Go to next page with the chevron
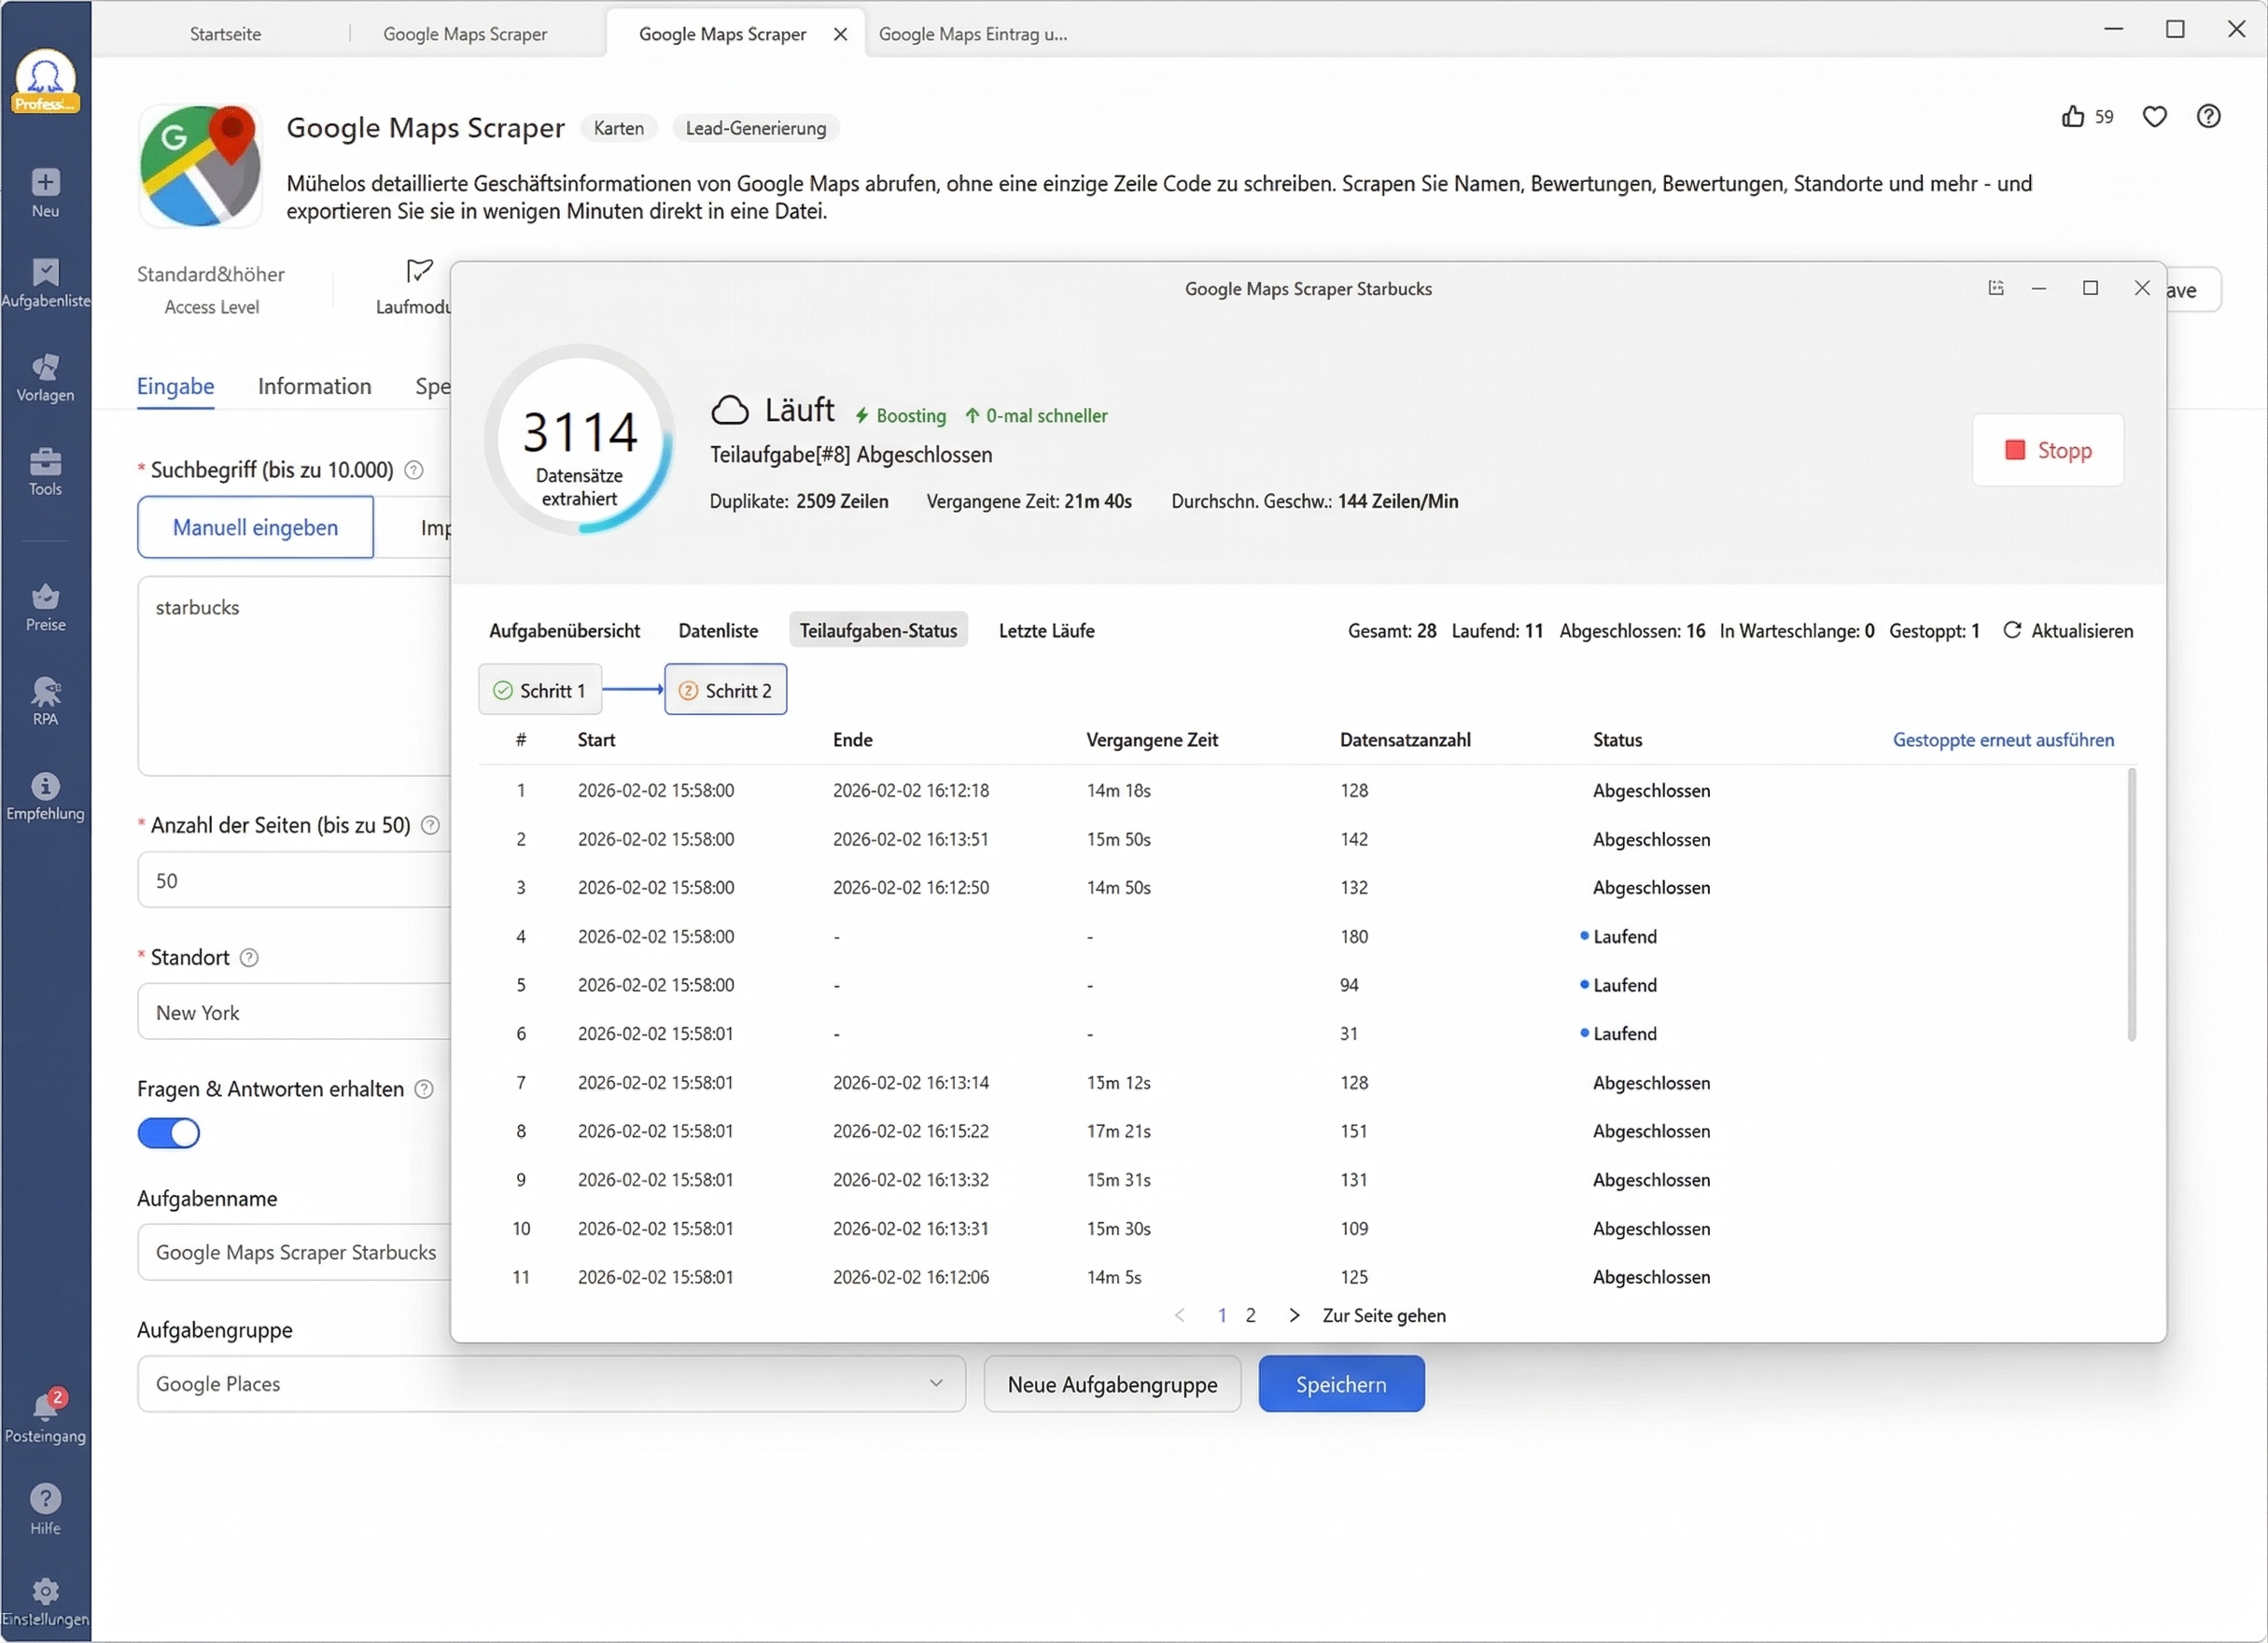Viewport: 2268px width, 1643px height. (1293, 1315)
